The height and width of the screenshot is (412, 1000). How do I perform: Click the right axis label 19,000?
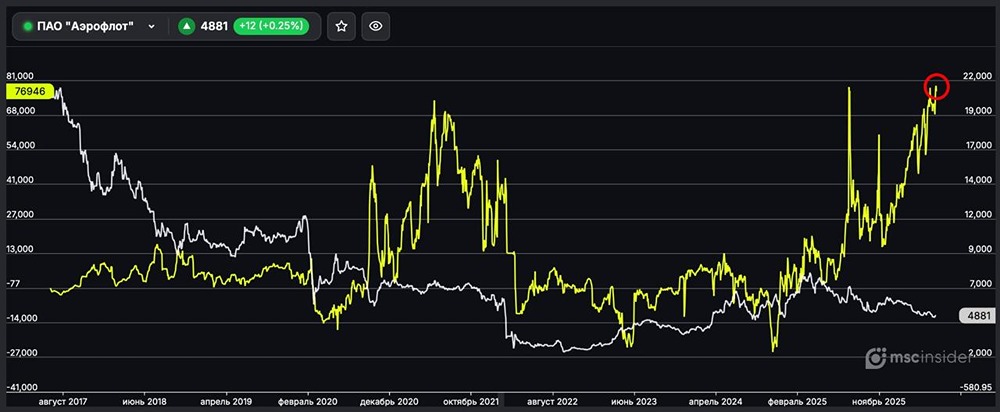pos(978,112)
